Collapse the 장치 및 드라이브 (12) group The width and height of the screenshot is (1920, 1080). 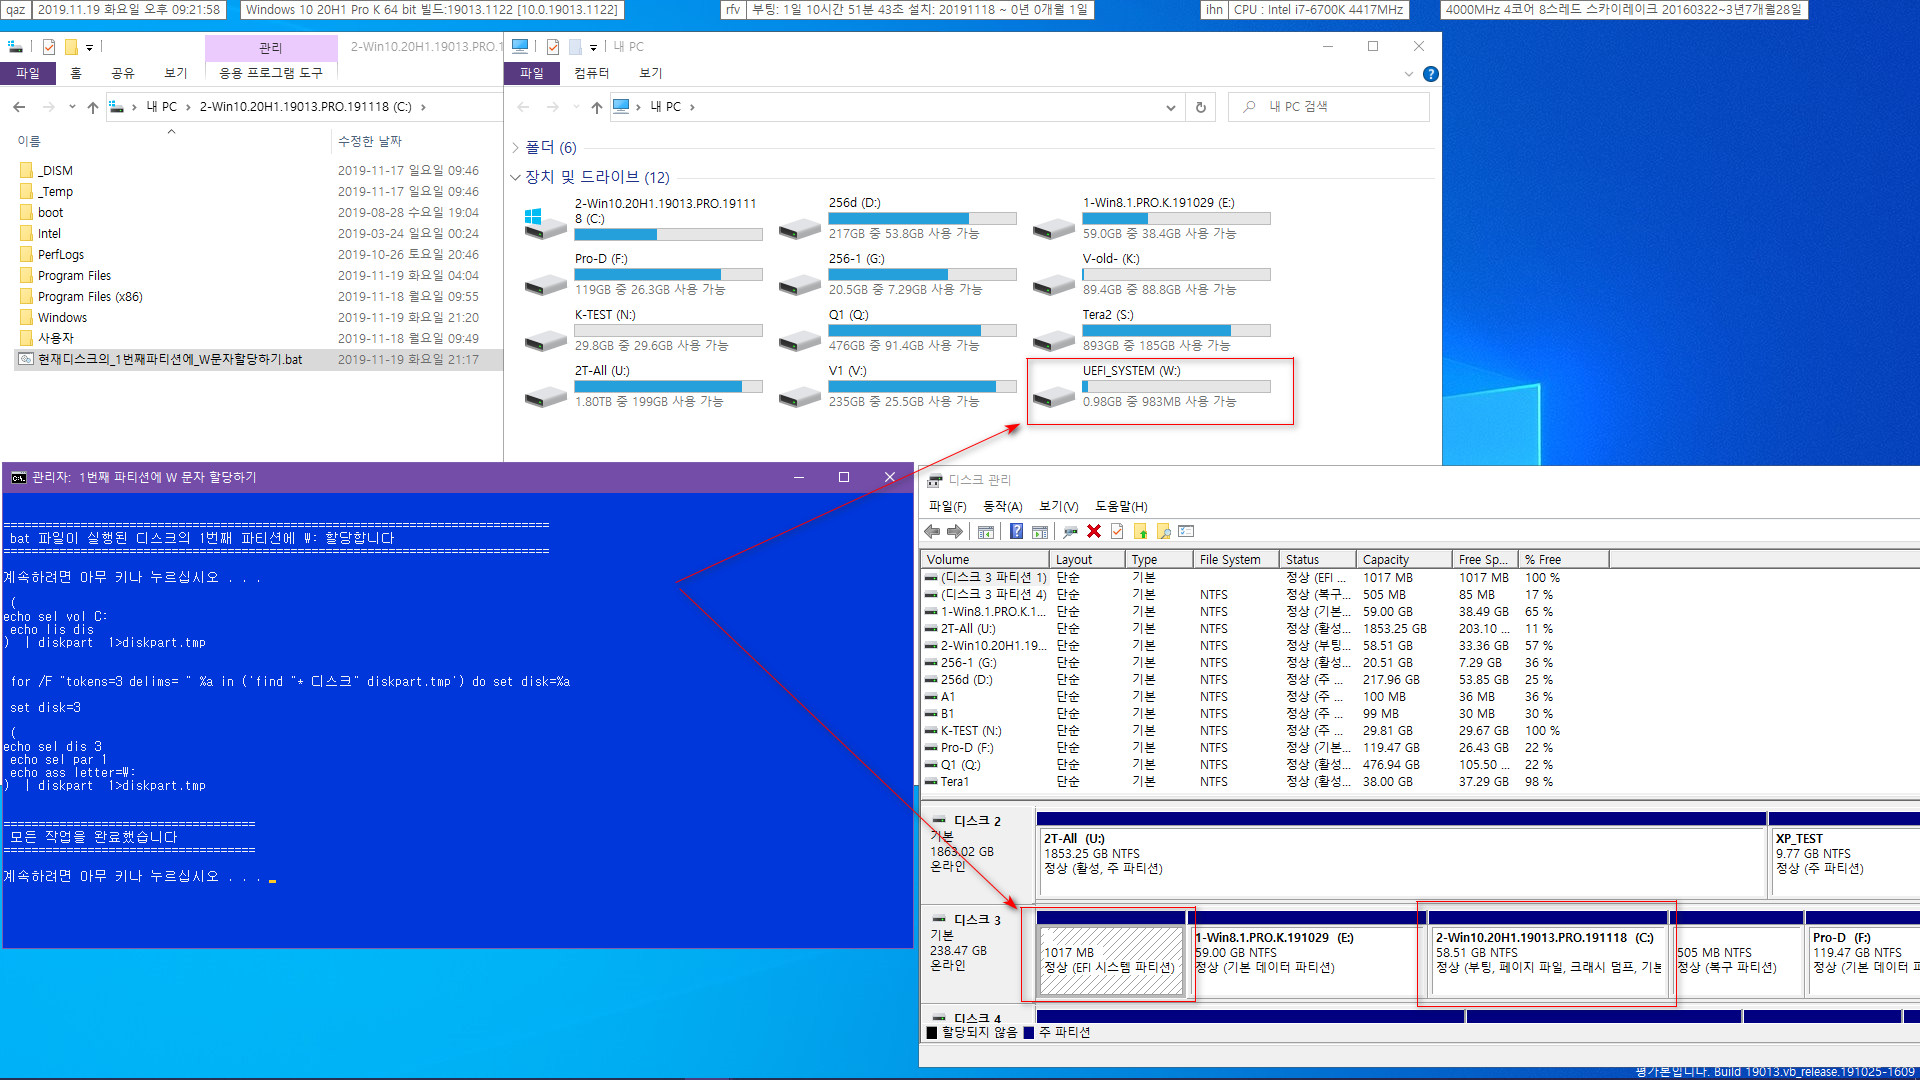[x=515, y=177]
